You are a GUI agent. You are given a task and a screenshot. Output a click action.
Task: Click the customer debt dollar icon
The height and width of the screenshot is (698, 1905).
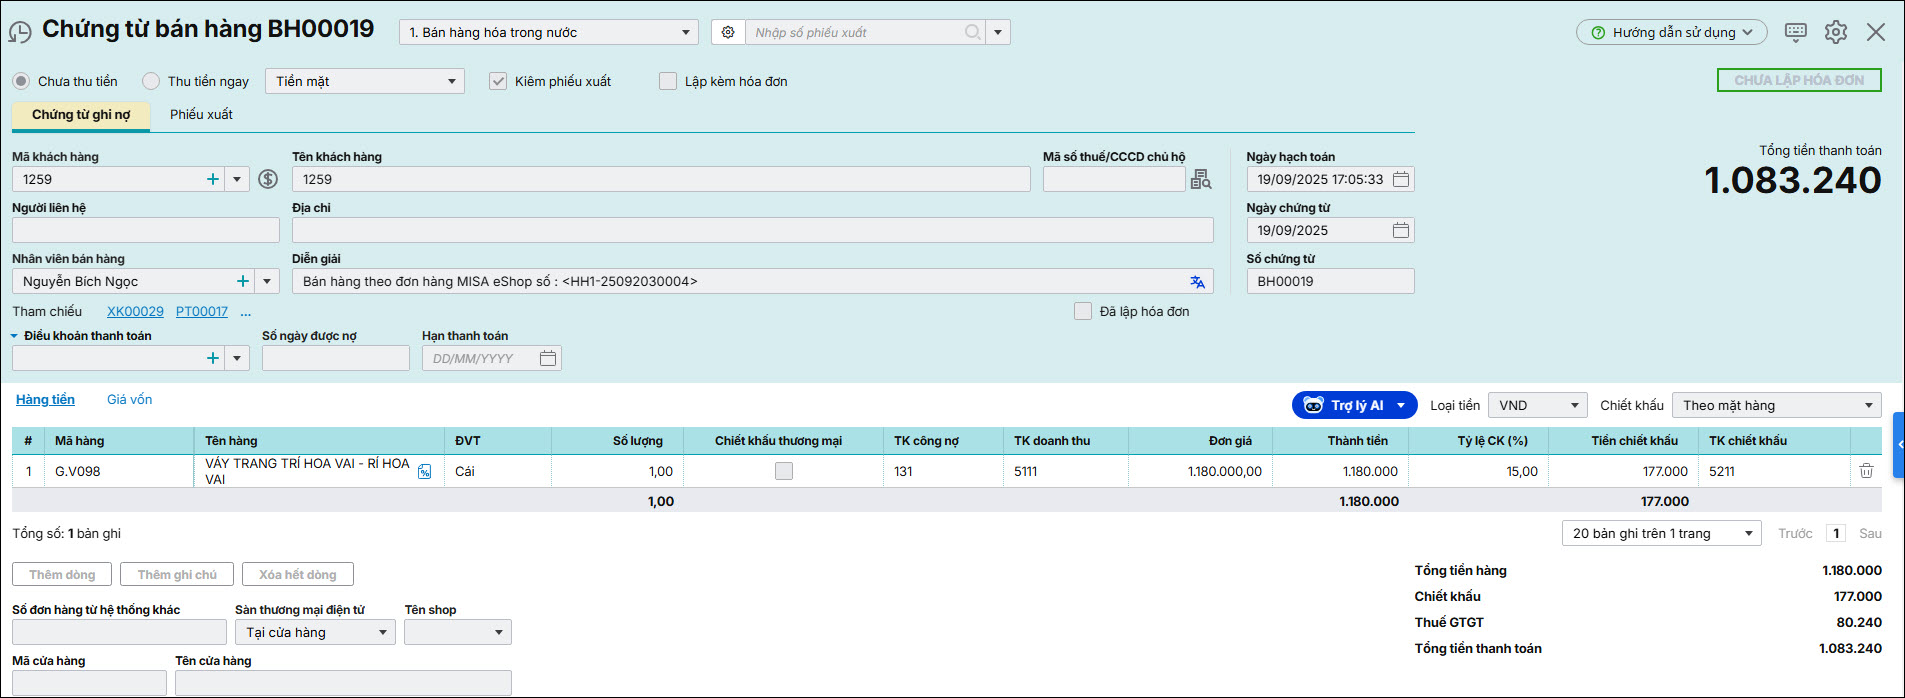pos(268,179)
